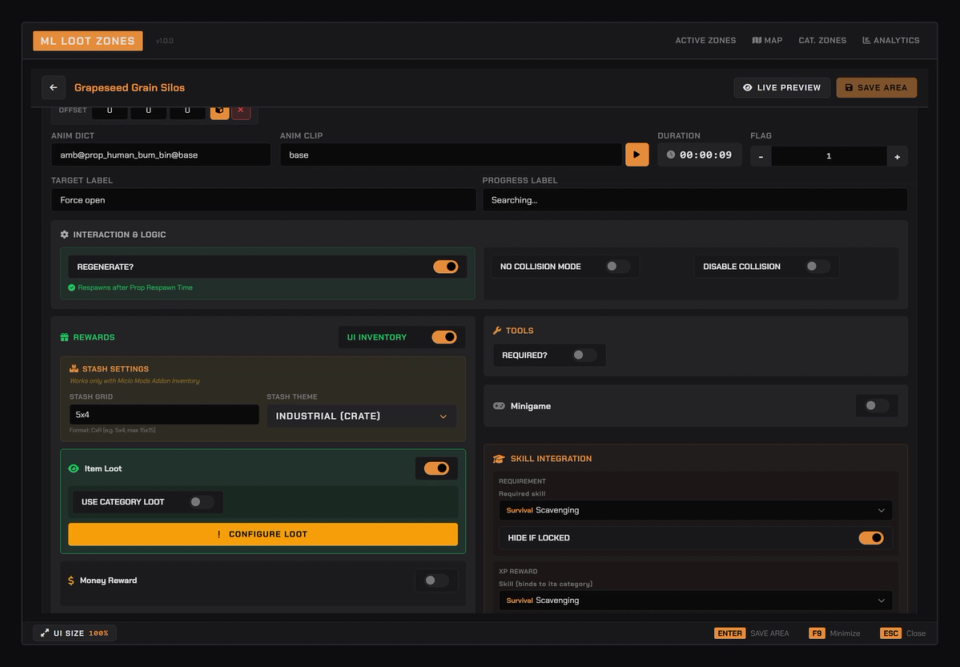Open the Map tab
Screen dimensions: 960x667
pos(767,40)
